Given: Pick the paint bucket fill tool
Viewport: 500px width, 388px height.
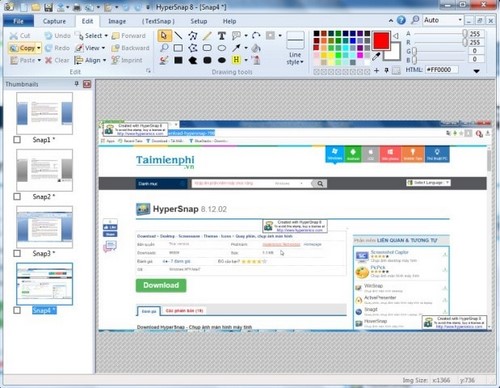Looking at the screenshot, I should pyautogui.click(x=256, y=48).
